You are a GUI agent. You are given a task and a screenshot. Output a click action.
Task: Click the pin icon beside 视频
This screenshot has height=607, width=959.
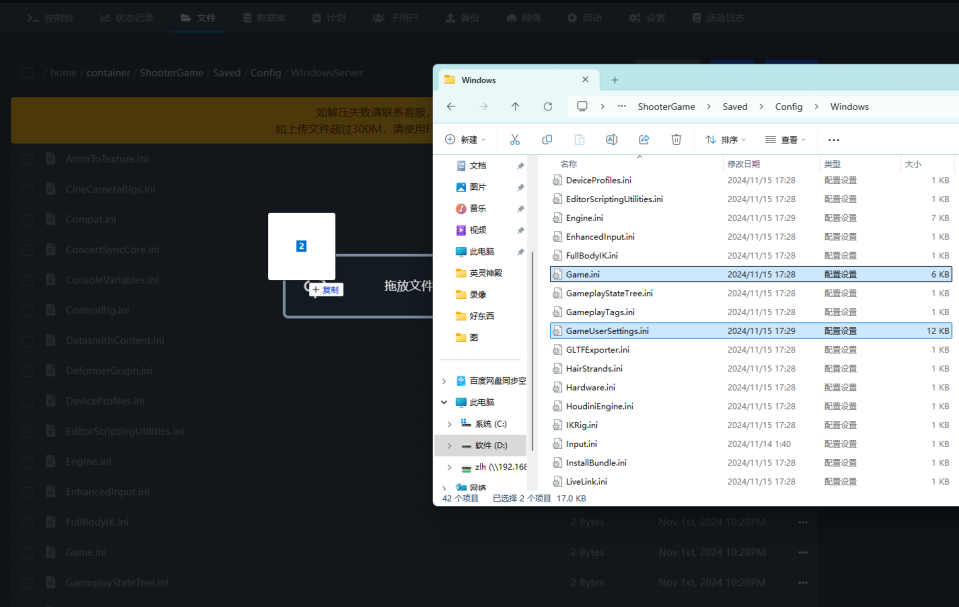[520, 230]
